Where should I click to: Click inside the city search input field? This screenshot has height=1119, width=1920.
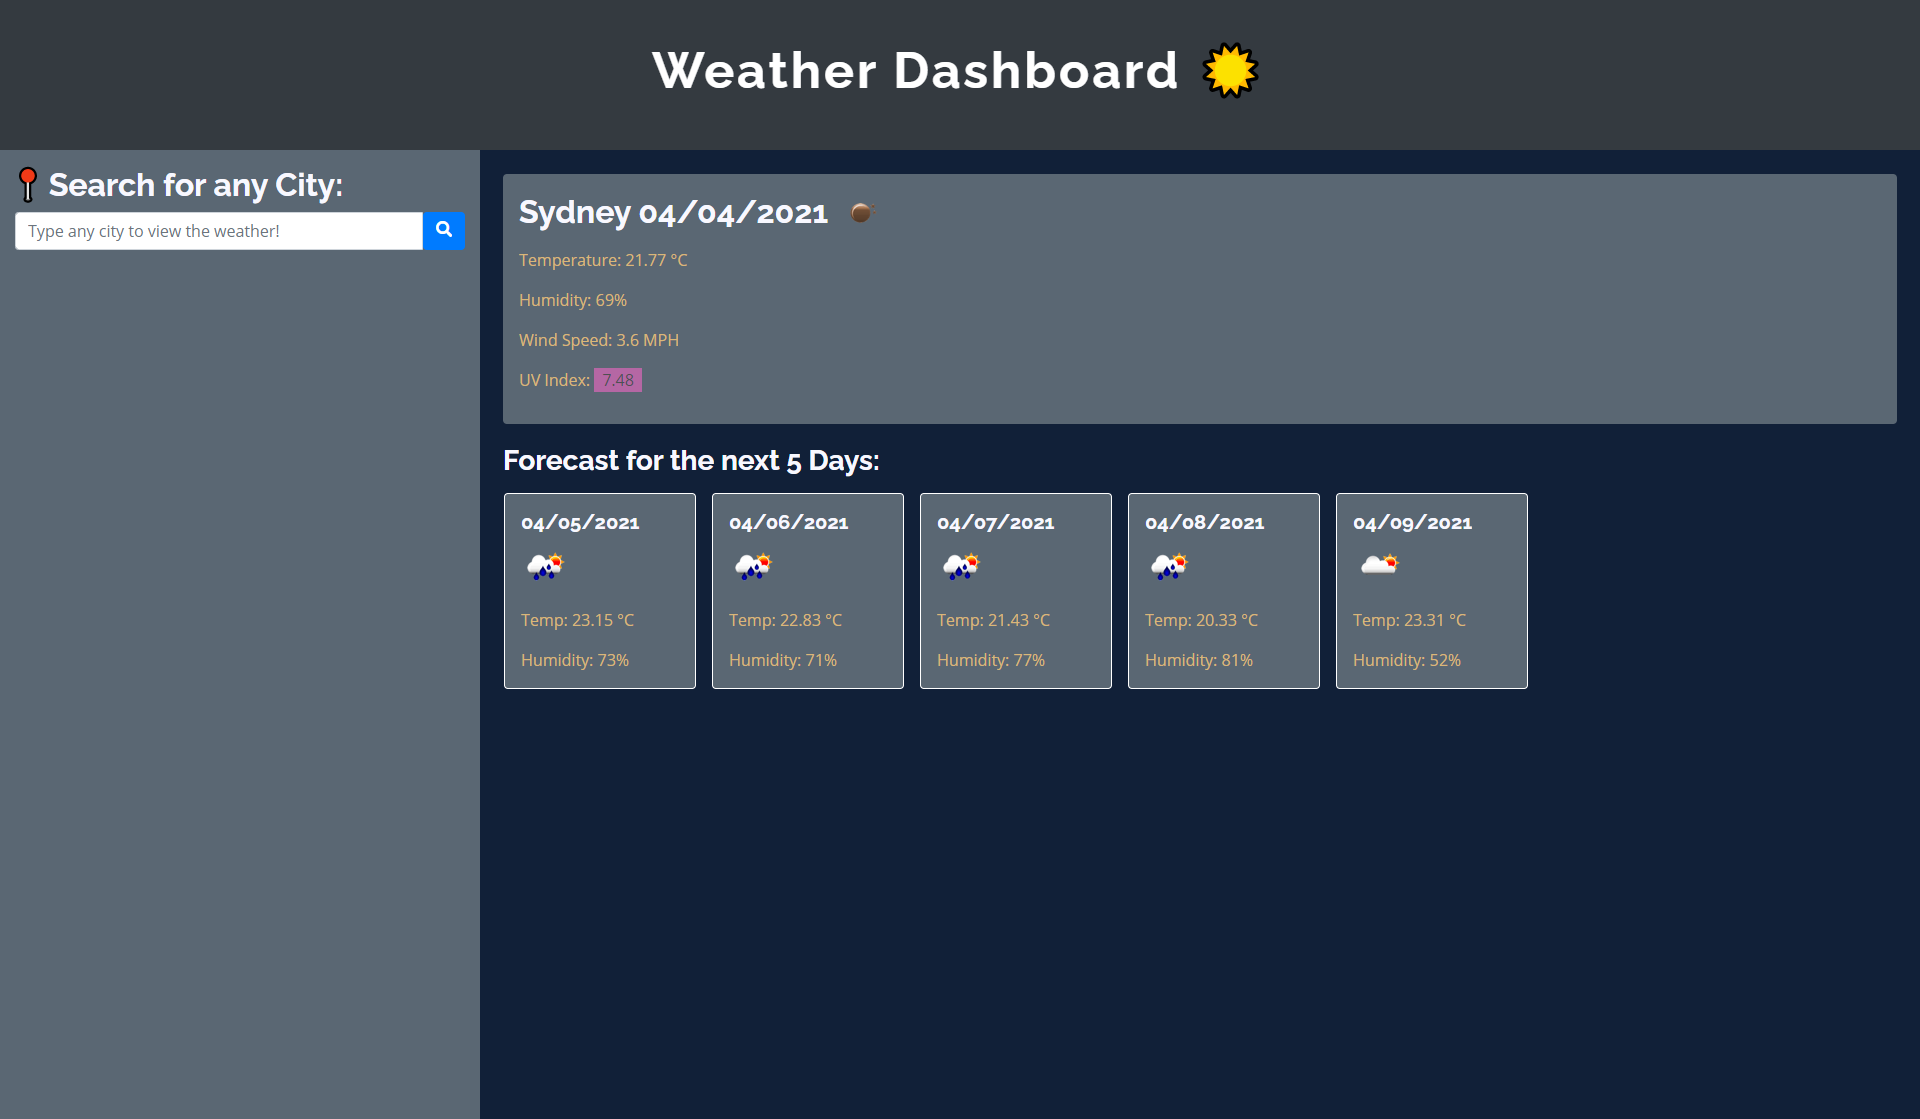218,230
